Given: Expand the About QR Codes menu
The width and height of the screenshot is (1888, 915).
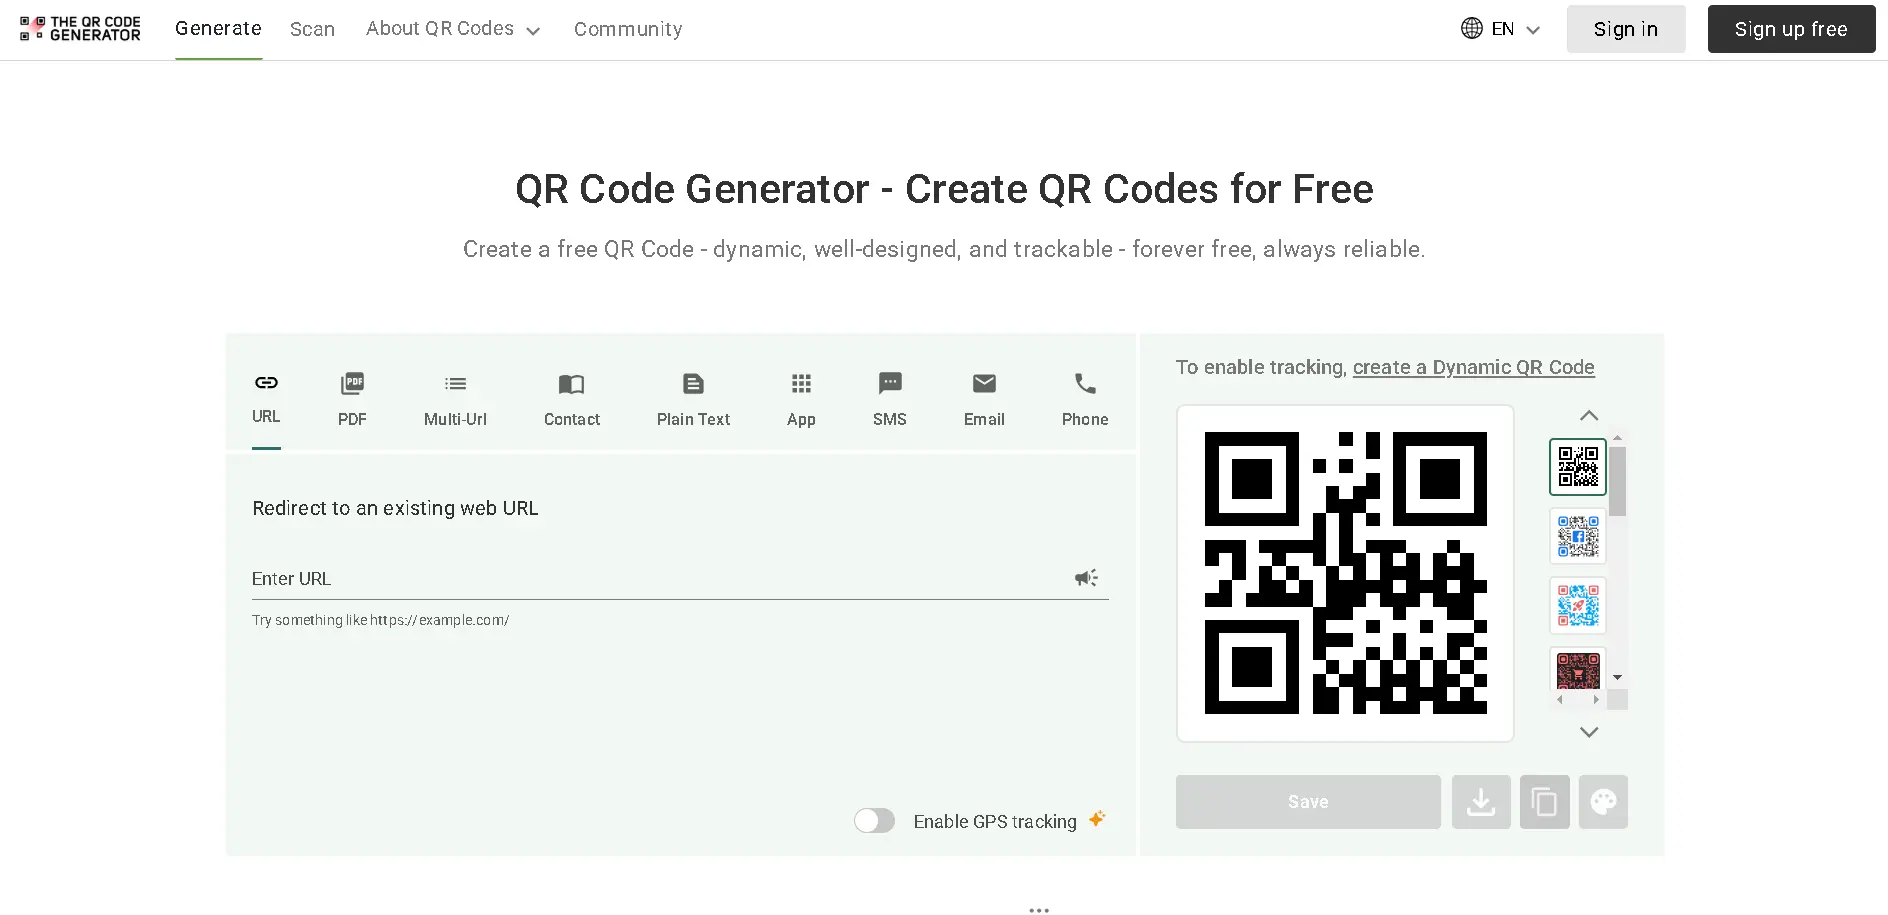Looking at the screenshot, I should click(452, 28).
